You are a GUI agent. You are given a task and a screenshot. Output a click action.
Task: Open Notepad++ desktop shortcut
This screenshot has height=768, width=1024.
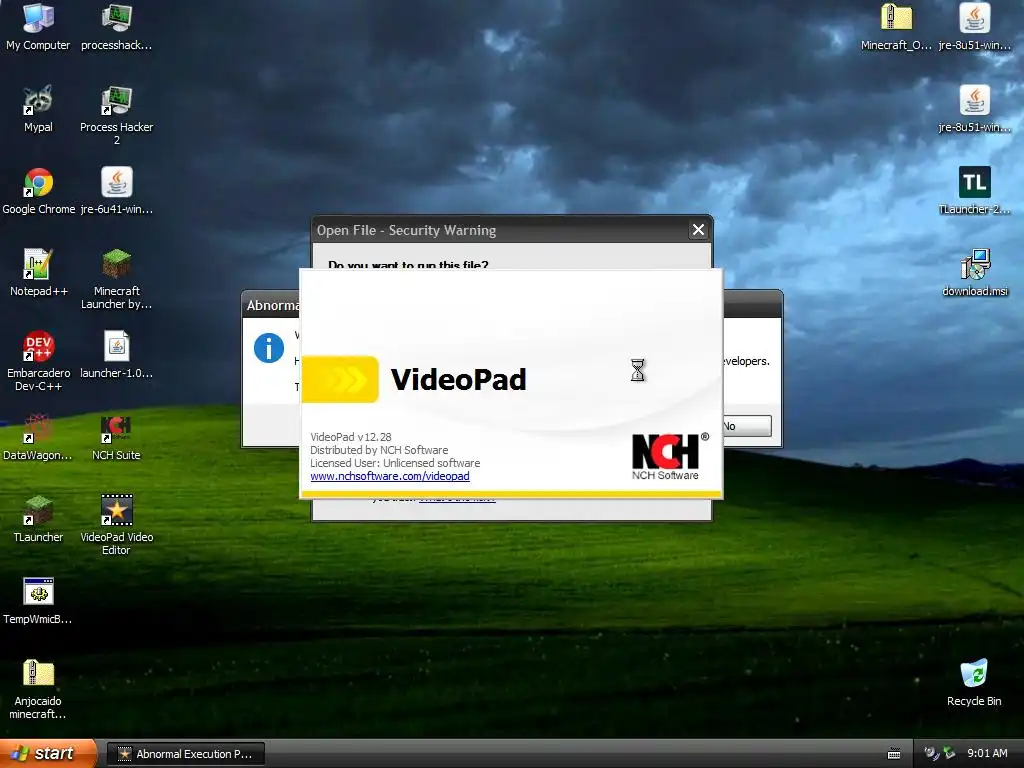pos(38,272)
